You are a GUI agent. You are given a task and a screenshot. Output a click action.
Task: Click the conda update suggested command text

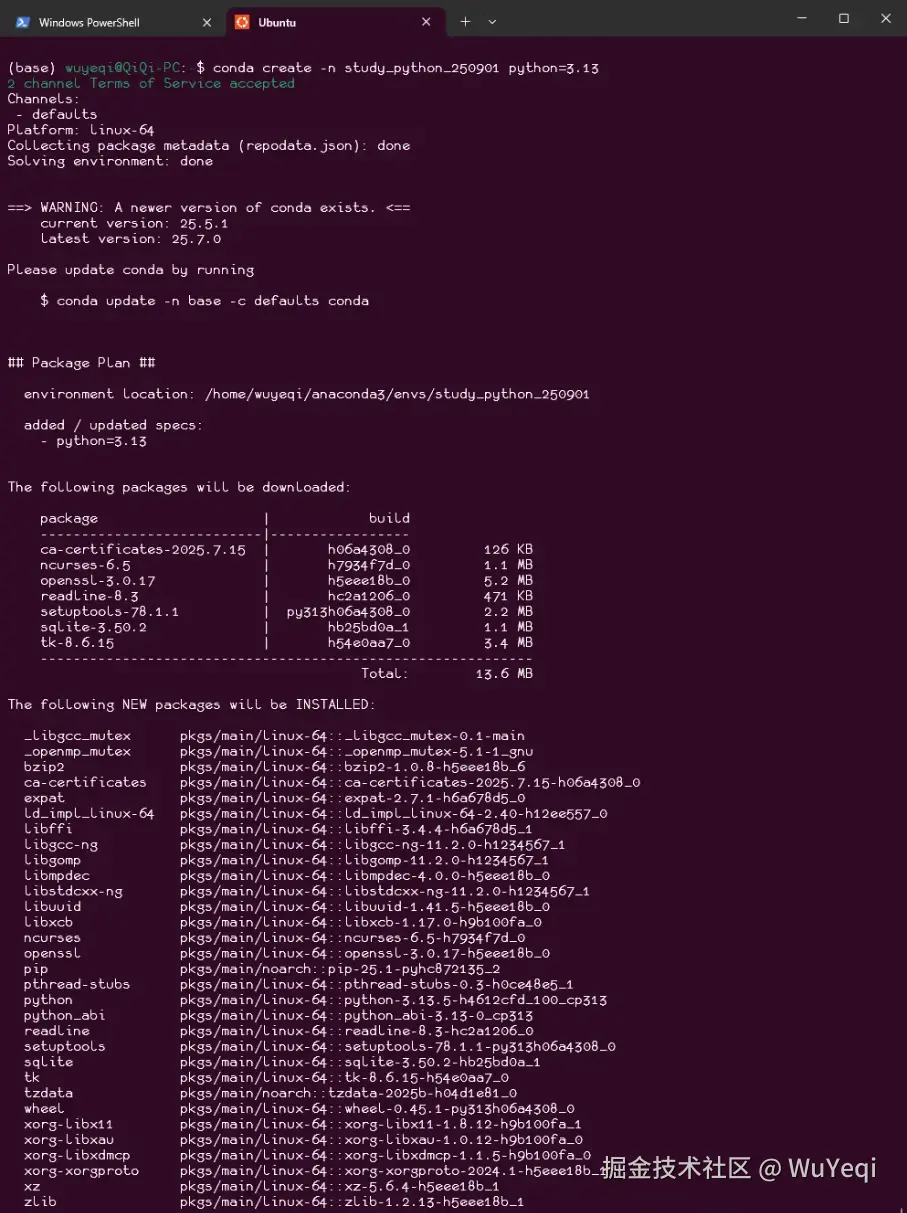click(x=212, y=301)
